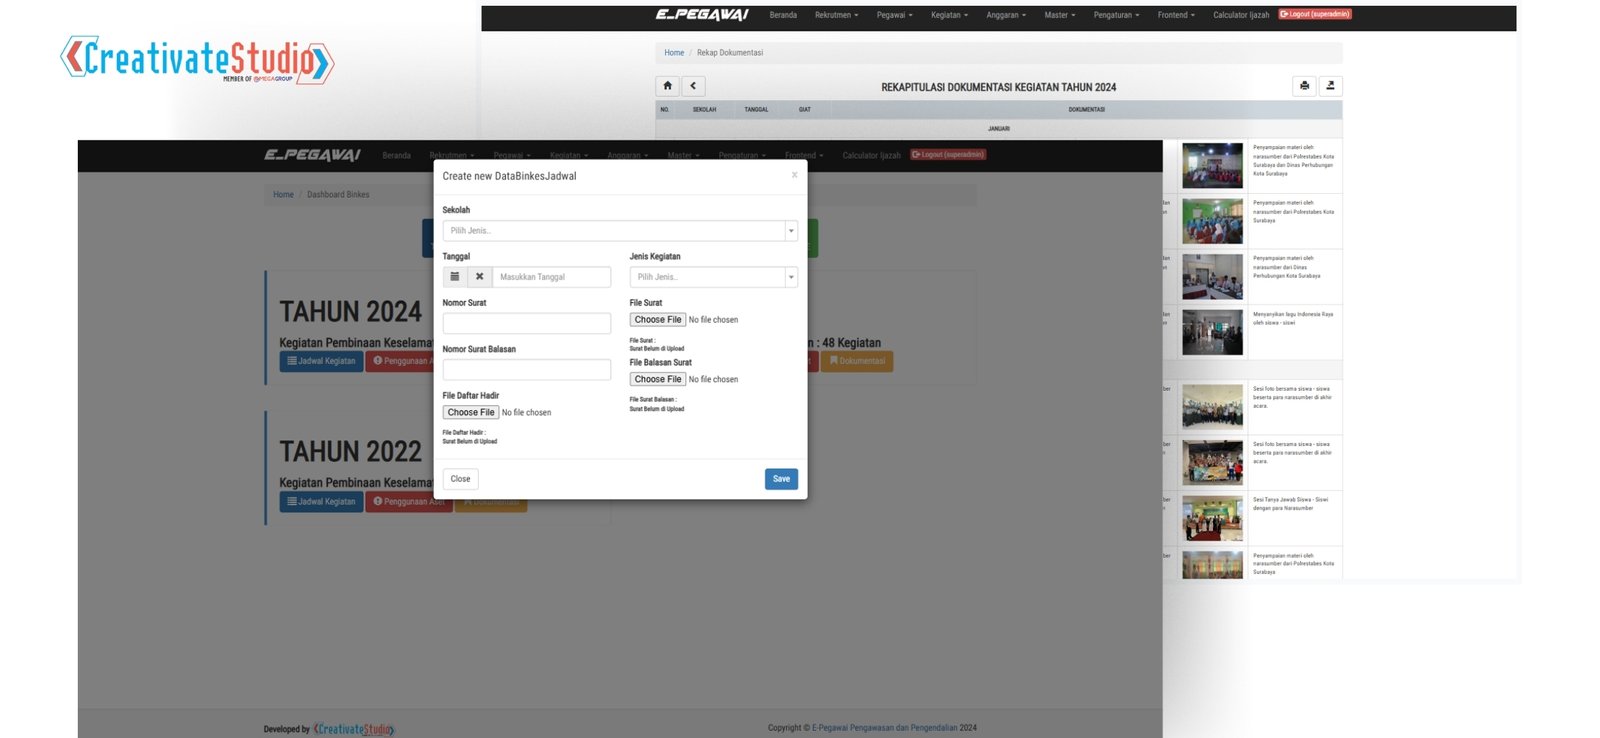Click the Home breadcrumb link on Rekap page

(674, 53)
